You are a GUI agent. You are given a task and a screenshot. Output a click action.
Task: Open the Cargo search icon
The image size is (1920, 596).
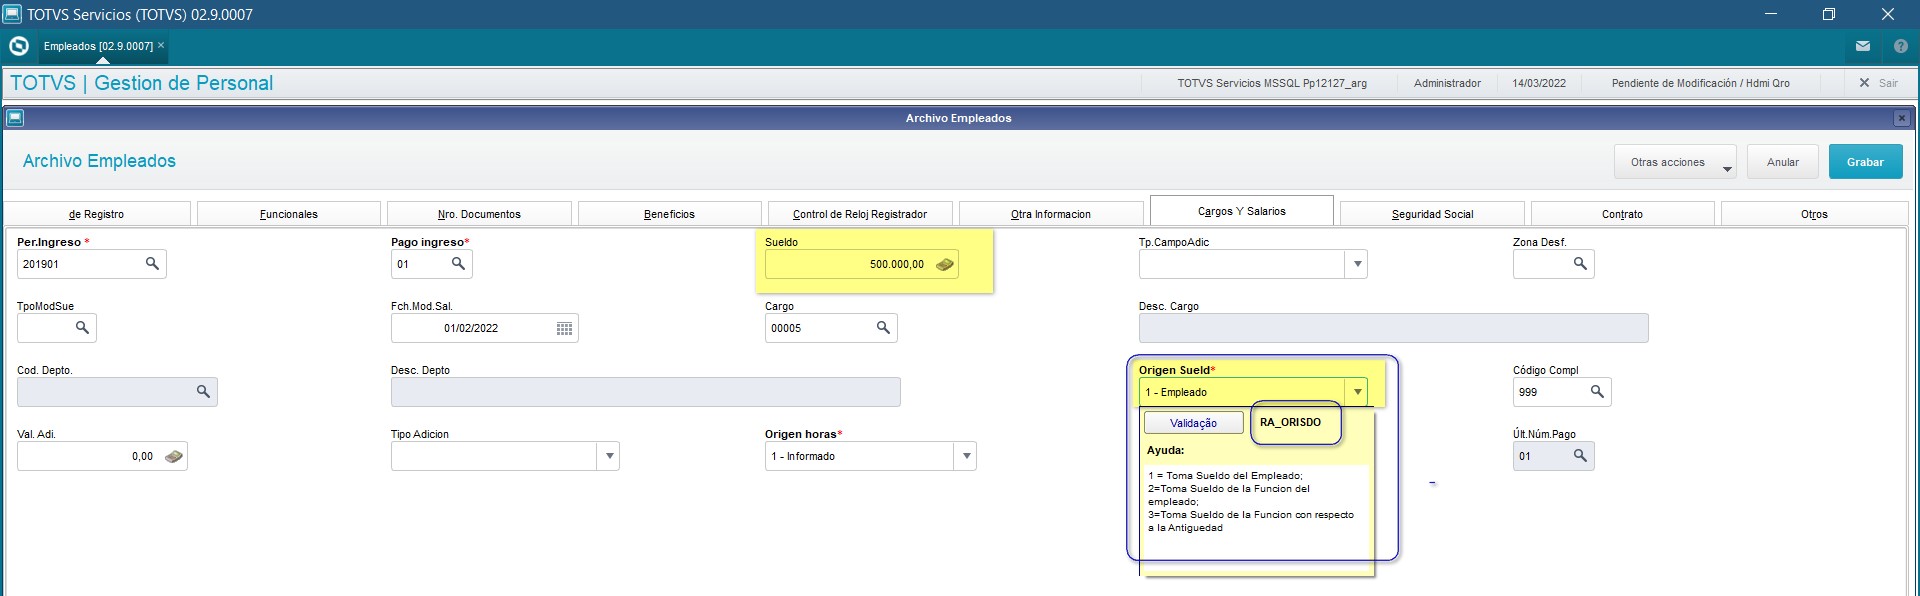pyautogui.click(x=883, y=328)
